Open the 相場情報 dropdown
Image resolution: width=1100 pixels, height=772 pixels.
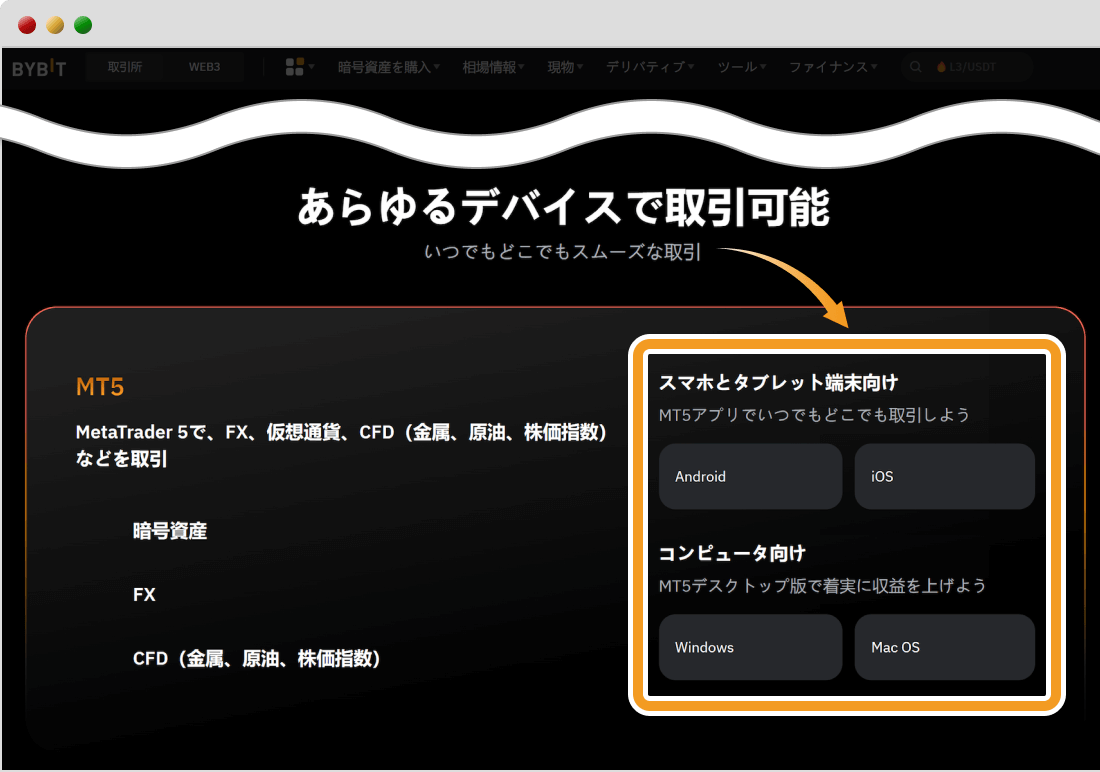[x=493, y=67]
